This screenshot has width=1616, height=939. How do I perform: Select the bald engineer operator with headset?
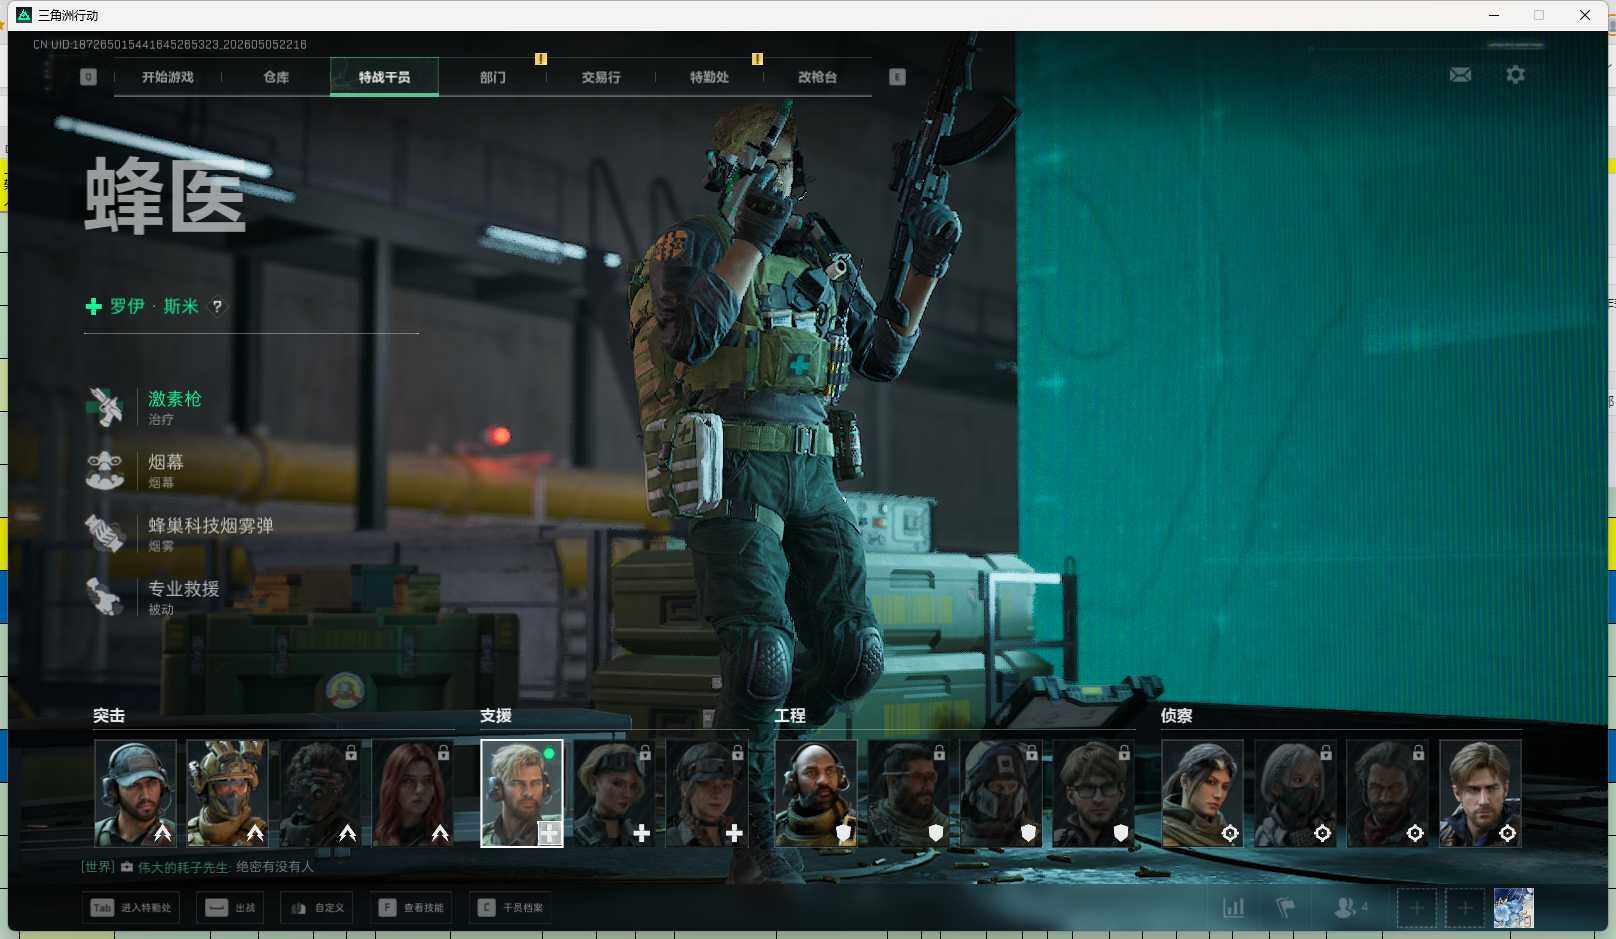click(816, 793)
